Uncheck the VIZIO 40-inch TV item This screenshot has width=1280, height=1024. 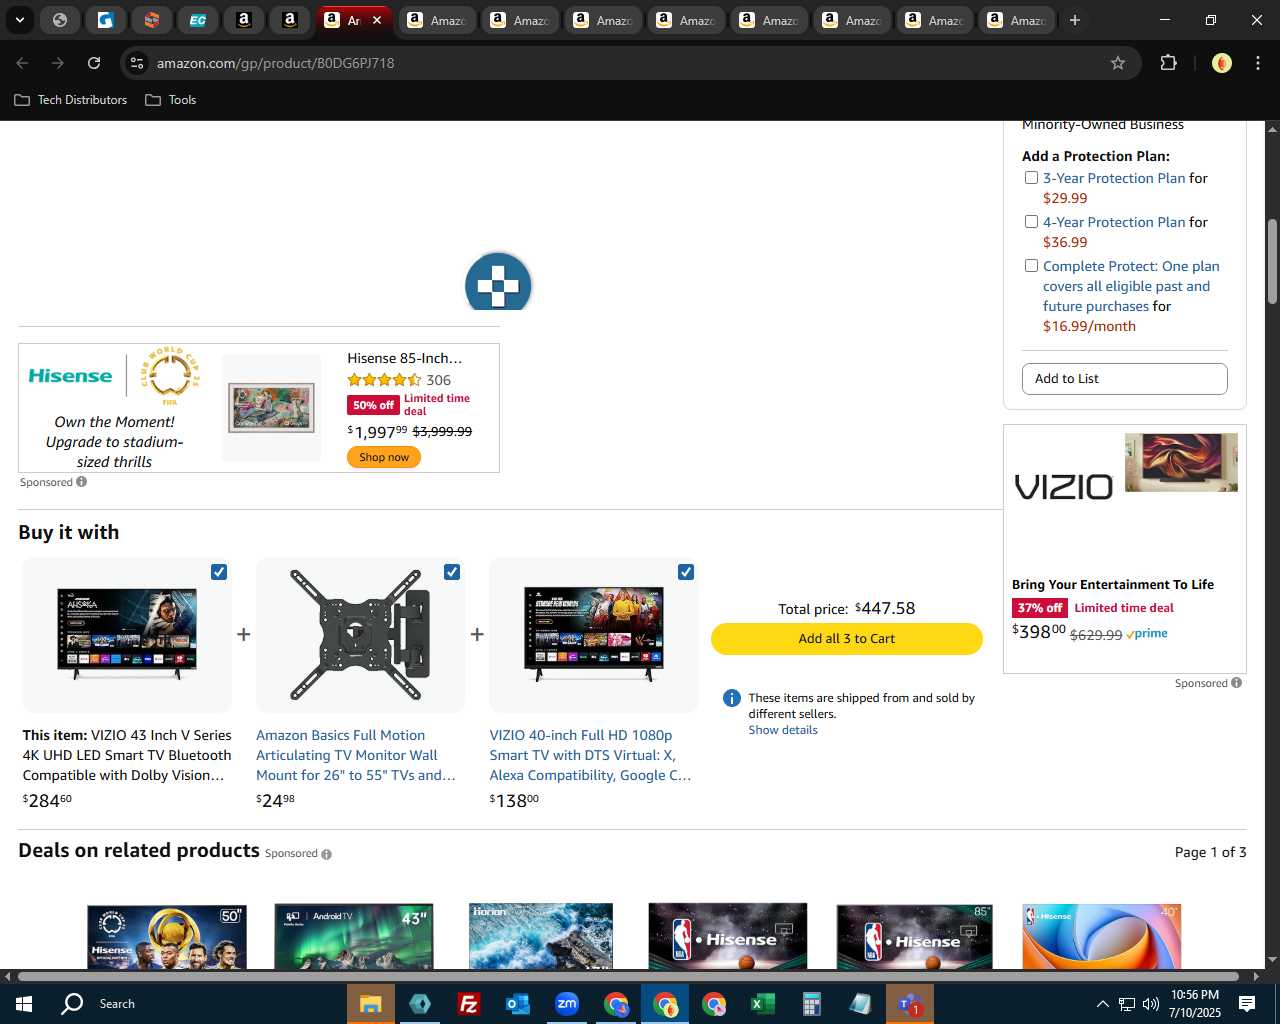click(686, 572)
